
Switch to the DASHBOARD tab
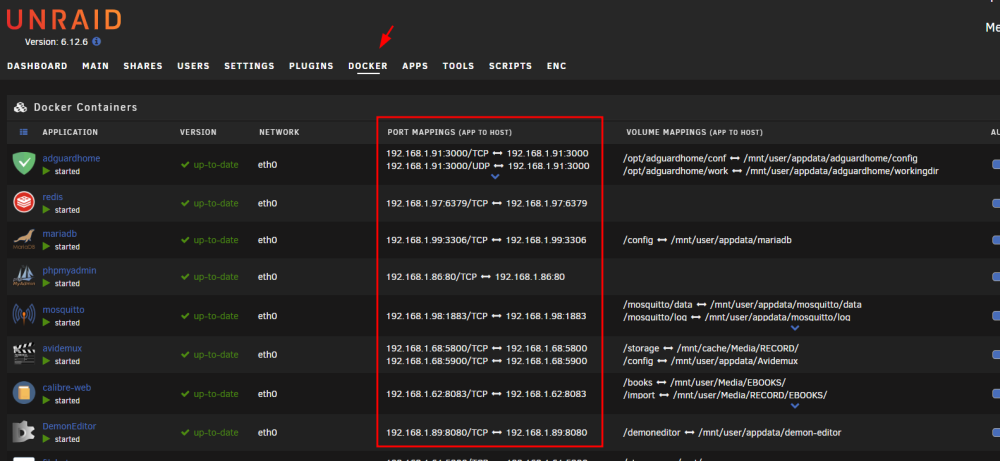click(x=37, y=66)
